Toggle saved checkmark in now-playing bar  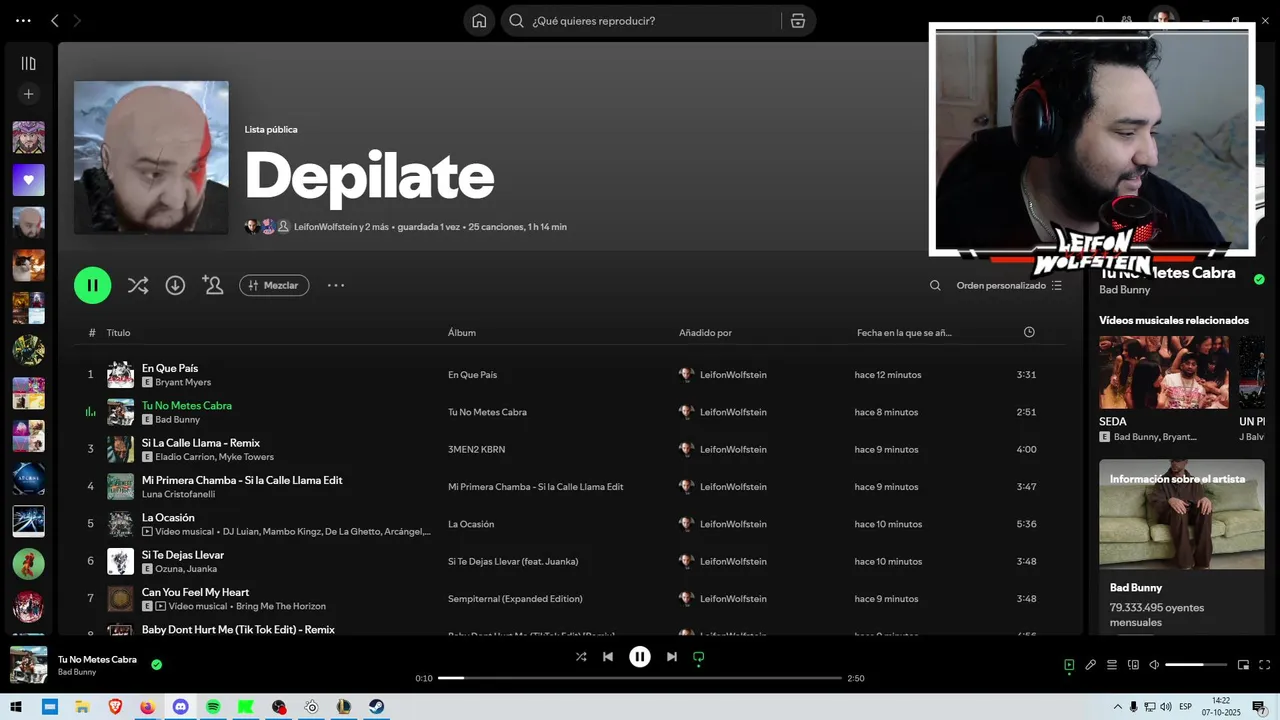click(x=156, y=664)
